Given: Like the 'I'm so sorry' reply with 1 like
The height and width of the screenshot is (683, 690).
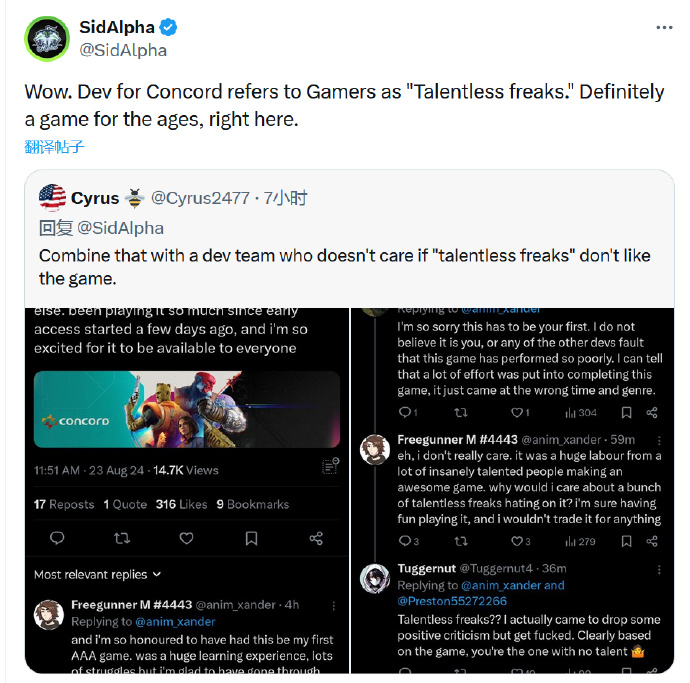Looking at the screenshot, I should click(x=517, y=412).
